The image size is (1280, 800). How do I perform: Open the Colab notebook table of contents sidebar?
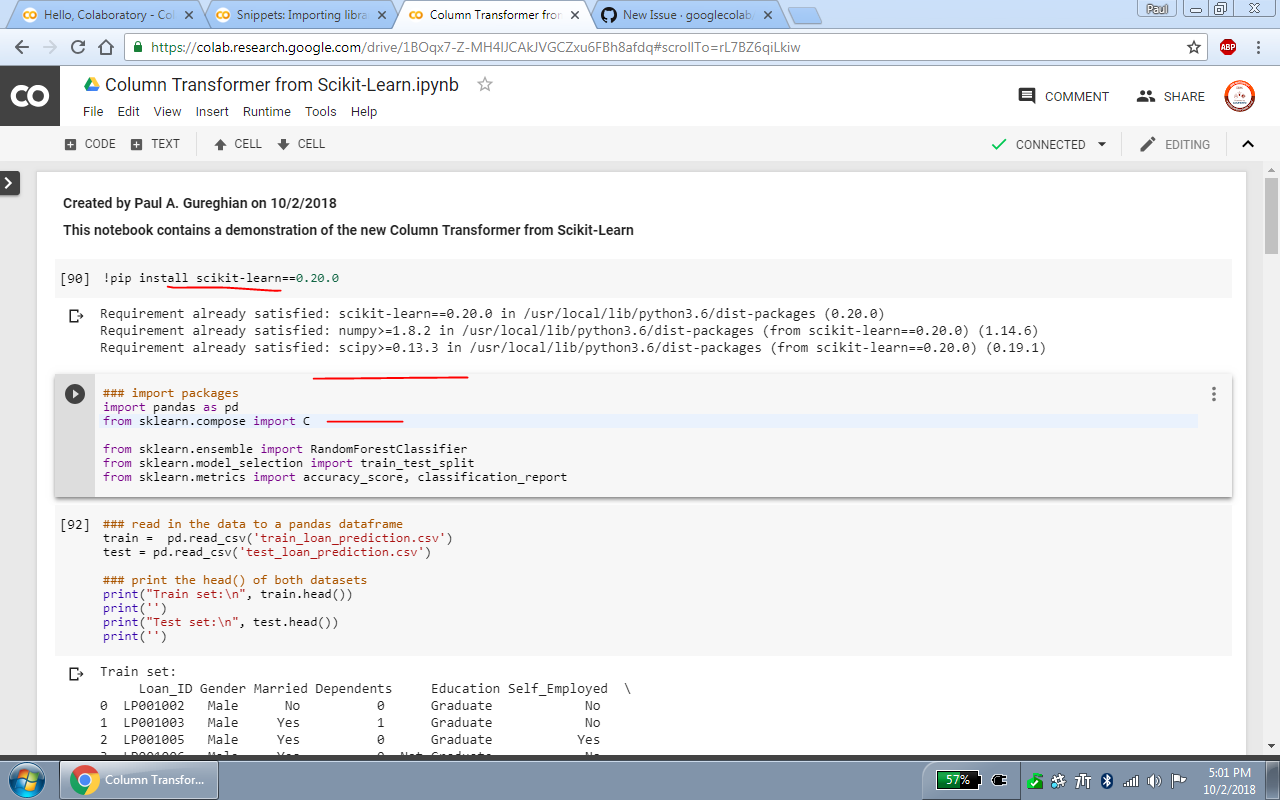[x=10, y=184]
